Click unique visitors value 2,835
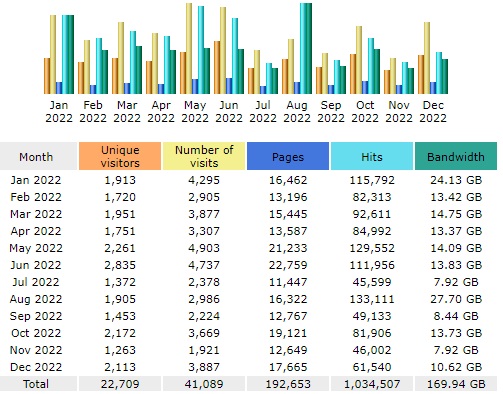The image size is (503, 394). (120, 265)
